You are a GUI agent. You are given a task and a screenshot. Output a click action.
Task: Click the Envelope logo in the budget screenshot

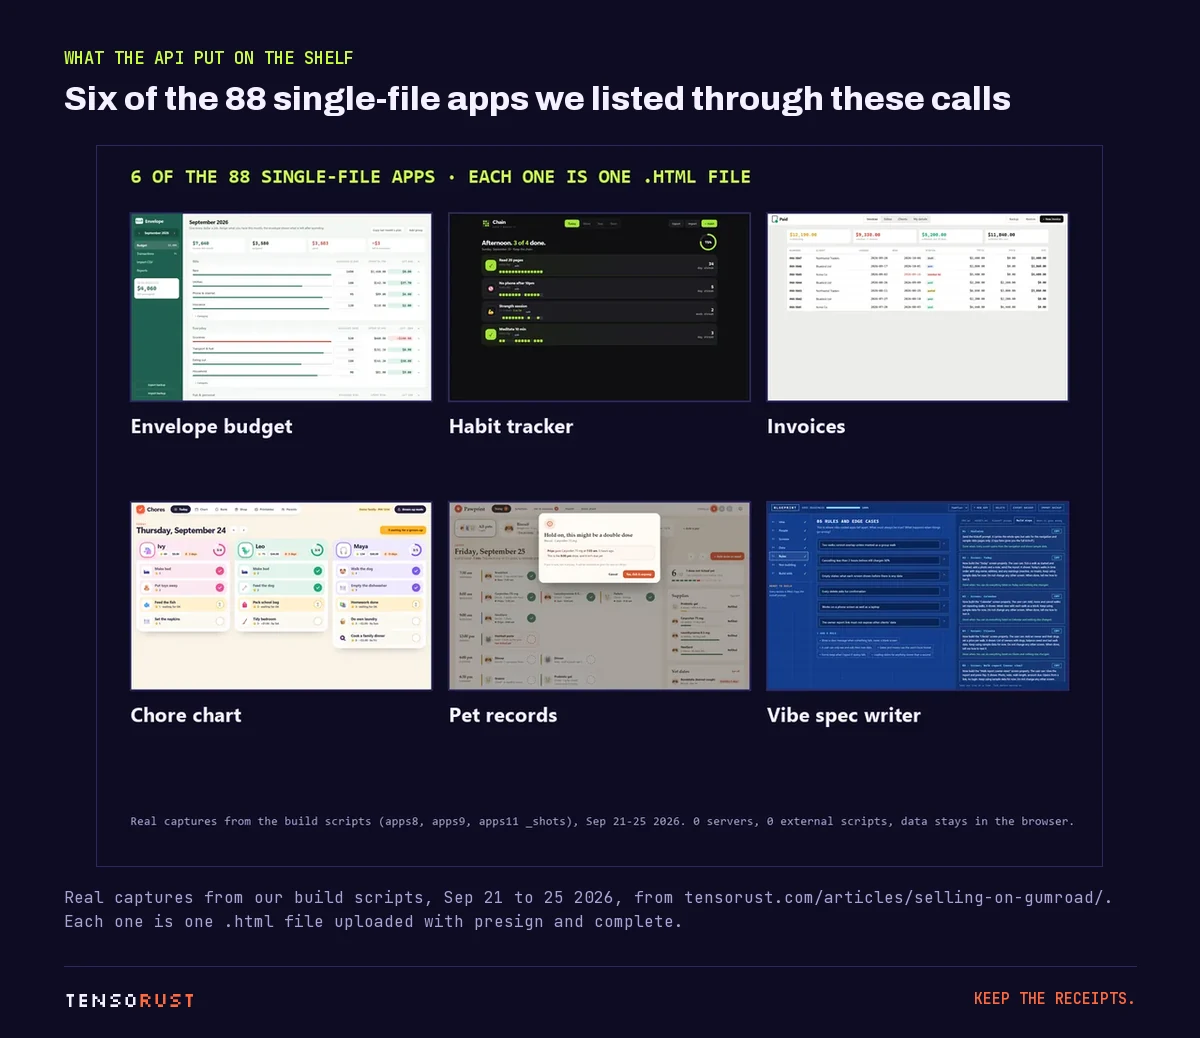139,221
